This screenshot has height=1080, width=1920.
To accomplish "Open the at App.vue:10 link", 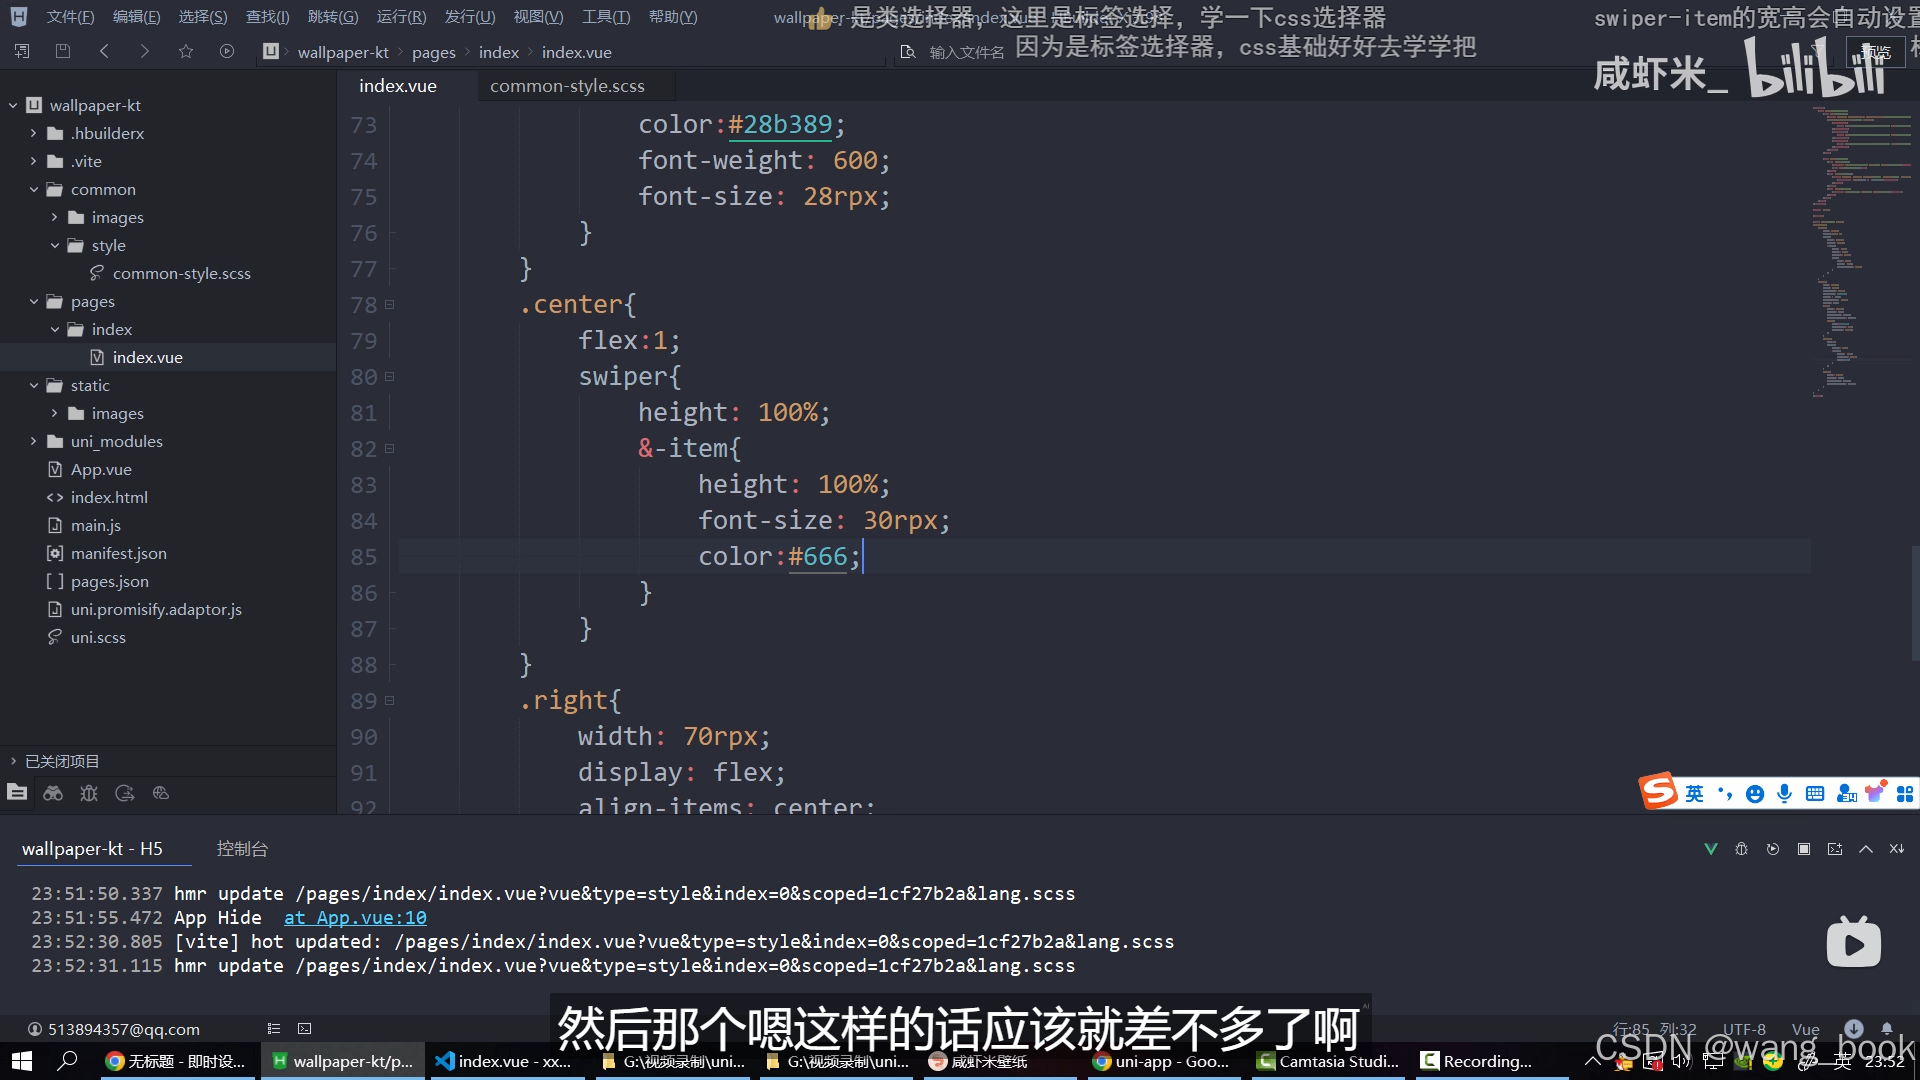I will (x=355, y=918).
